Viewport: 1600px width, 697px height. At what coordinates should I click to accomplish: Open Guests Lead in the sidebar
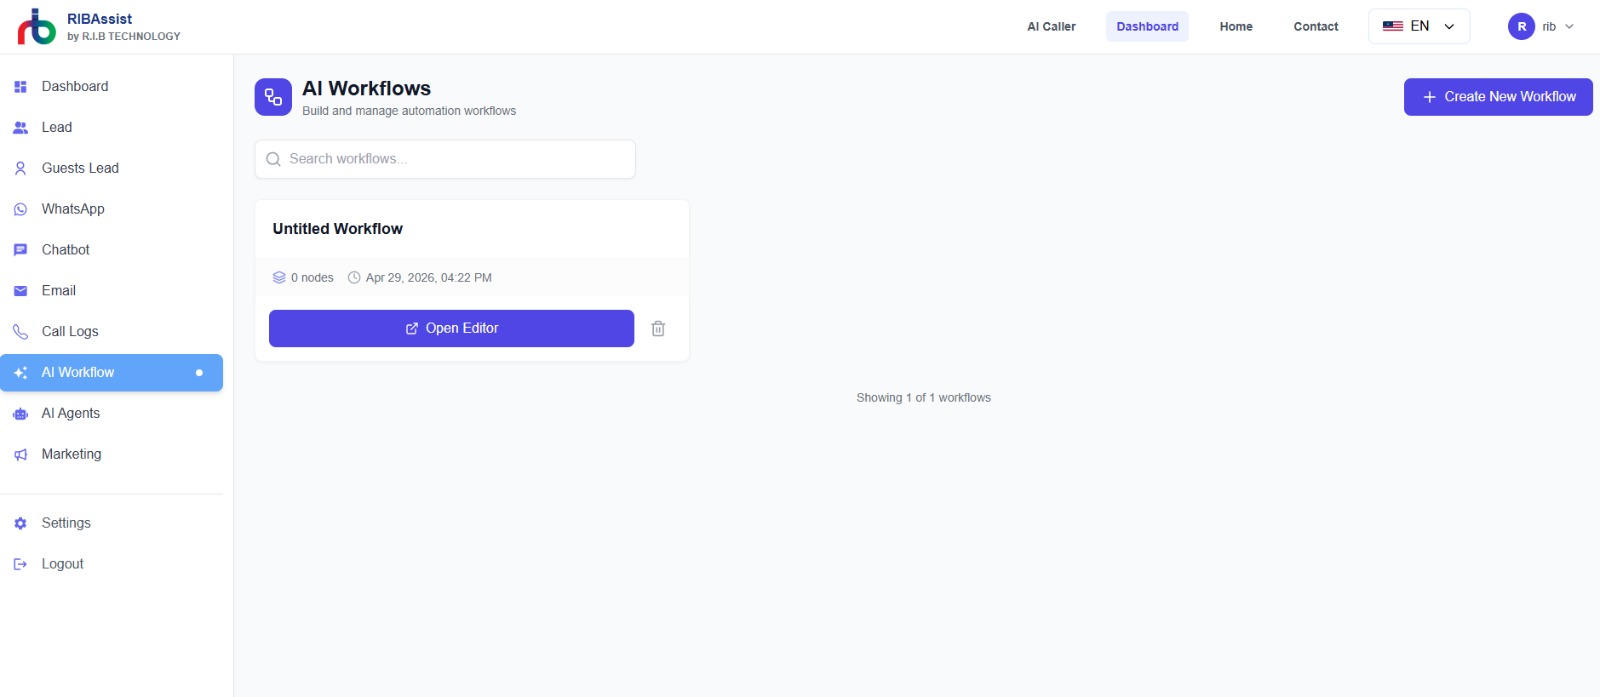[111, 169]
